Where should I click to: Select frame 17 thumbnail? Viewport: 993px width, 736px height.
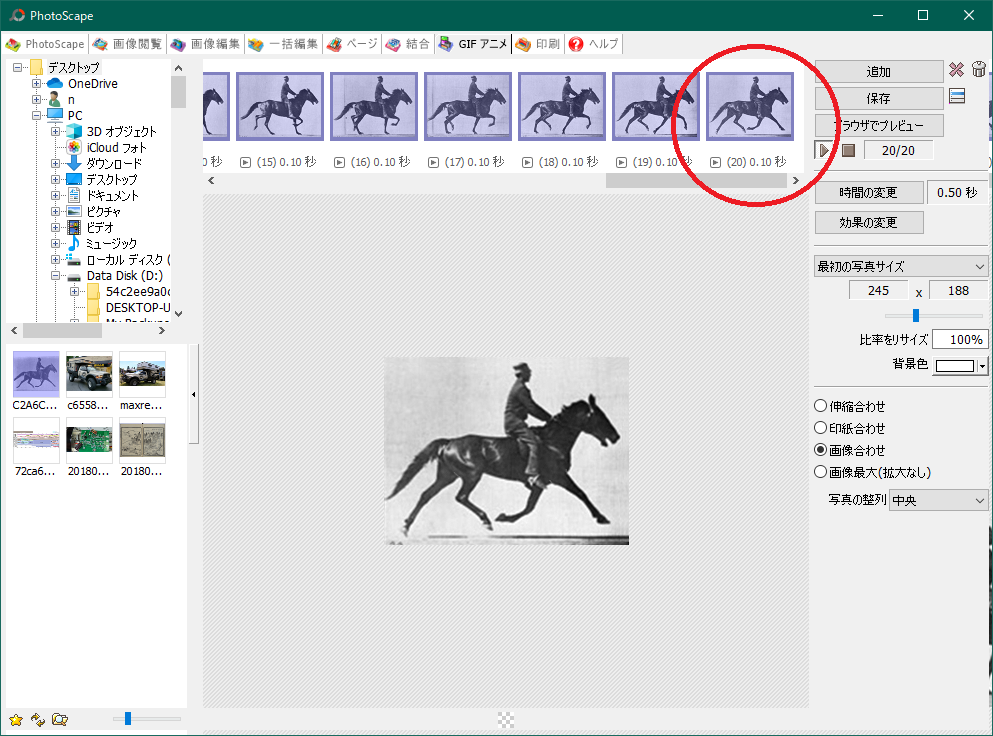pyautogui.click(x=468, y=106)
